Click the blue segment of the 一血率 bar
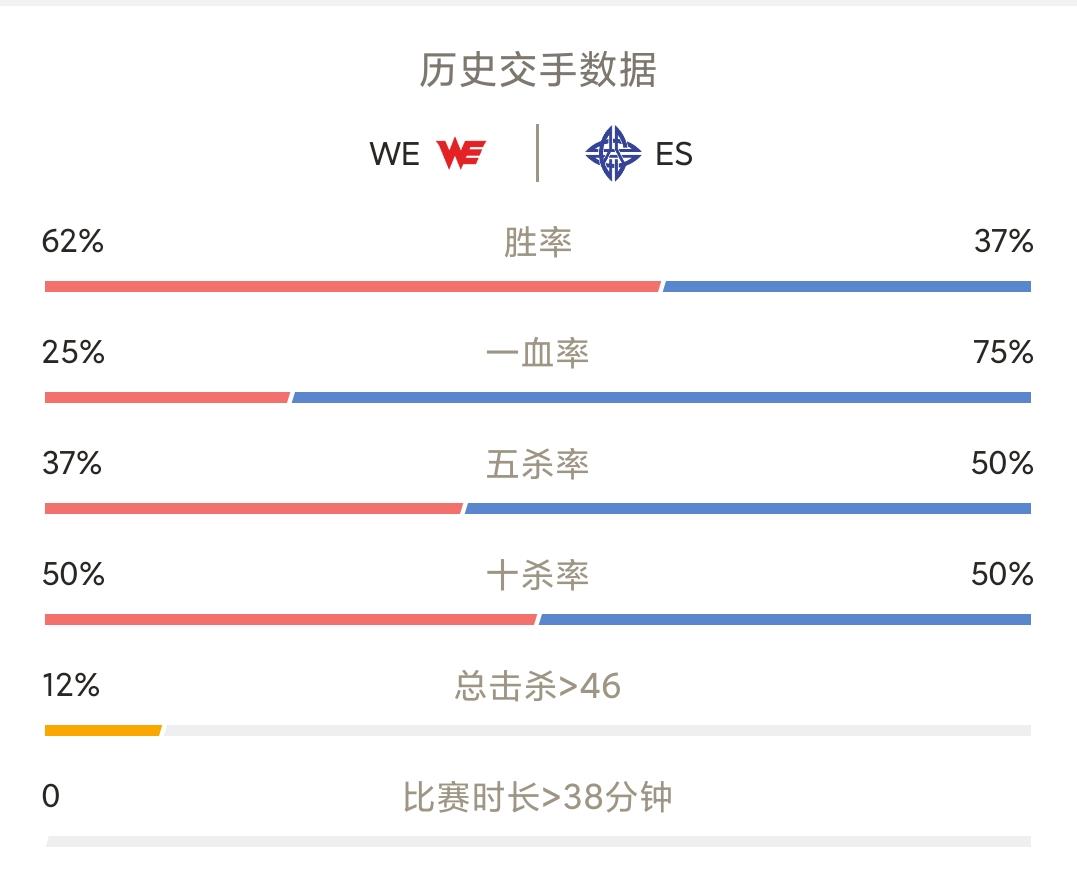The height and width of the screenshot is (877, 1077). tap(660, 398)
